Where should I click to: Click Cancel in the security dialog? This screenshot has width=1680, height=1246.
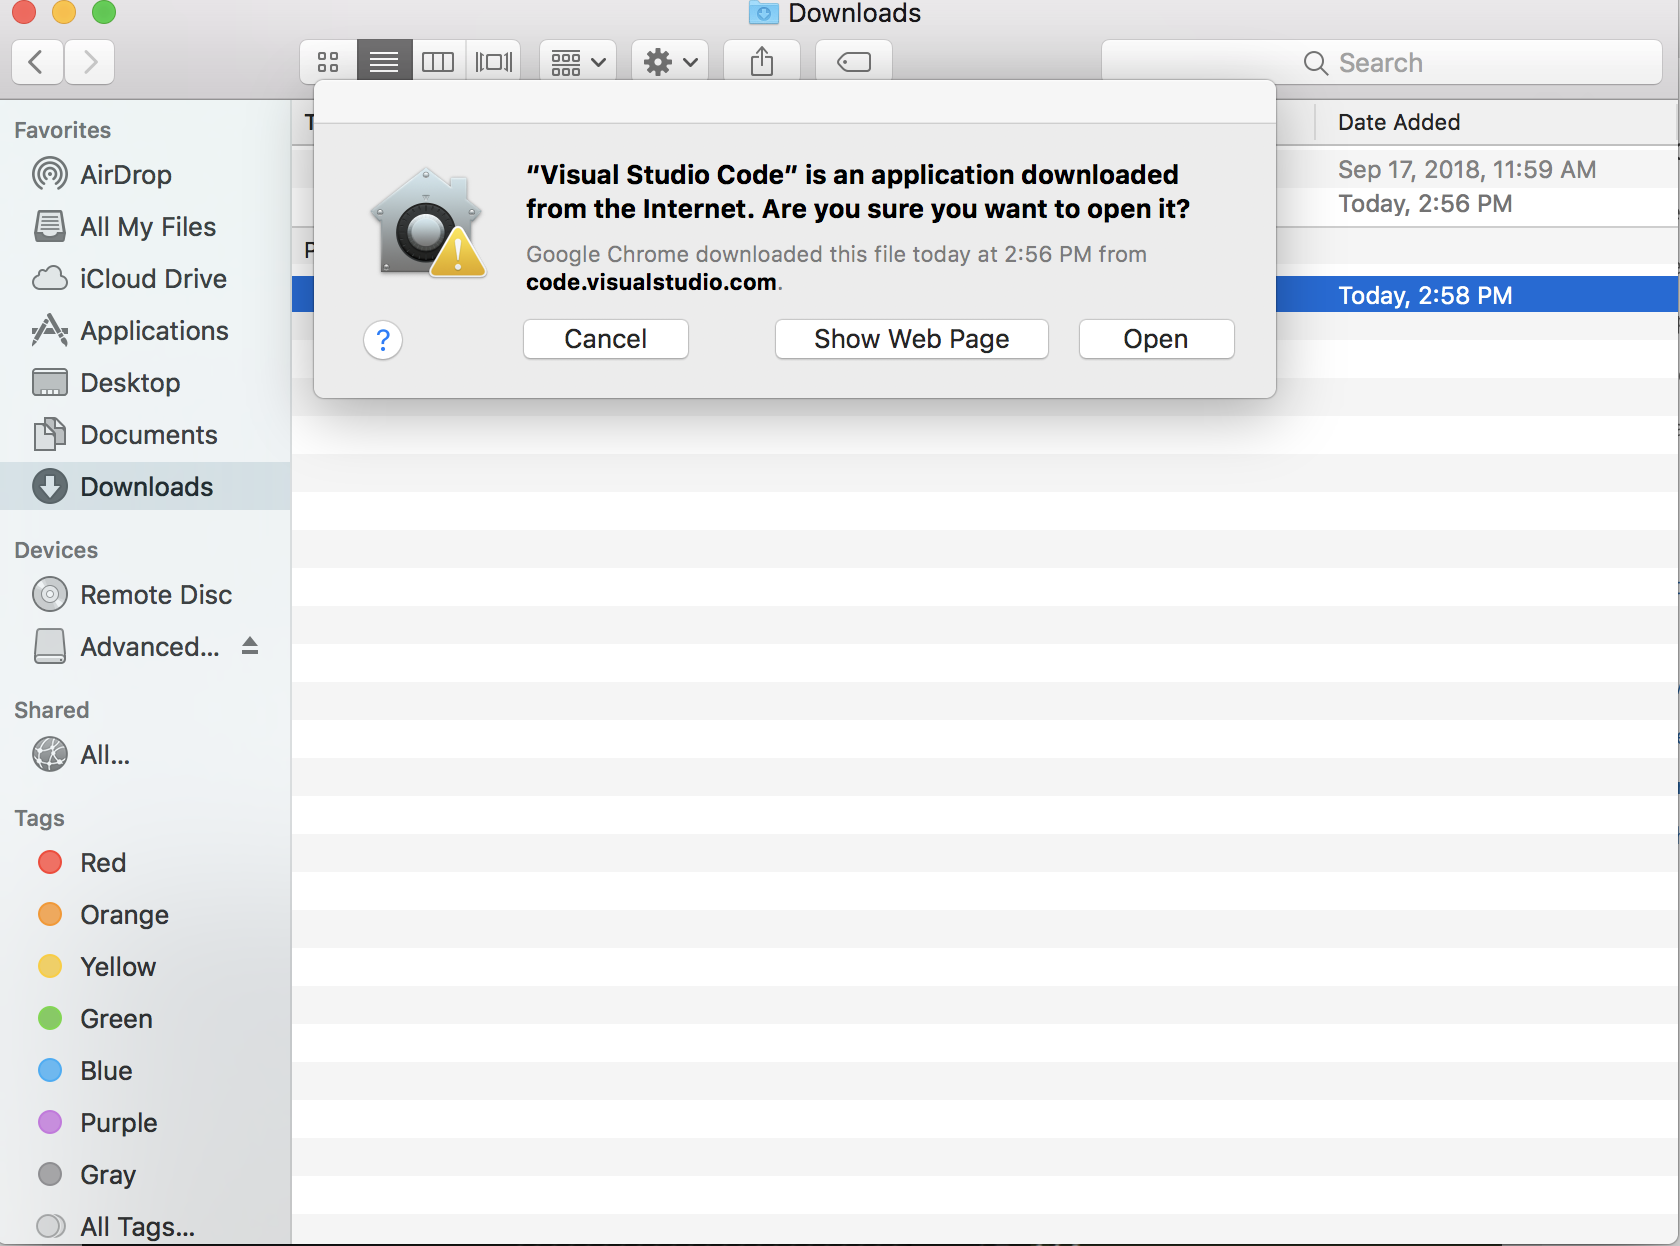pos(606,339)
